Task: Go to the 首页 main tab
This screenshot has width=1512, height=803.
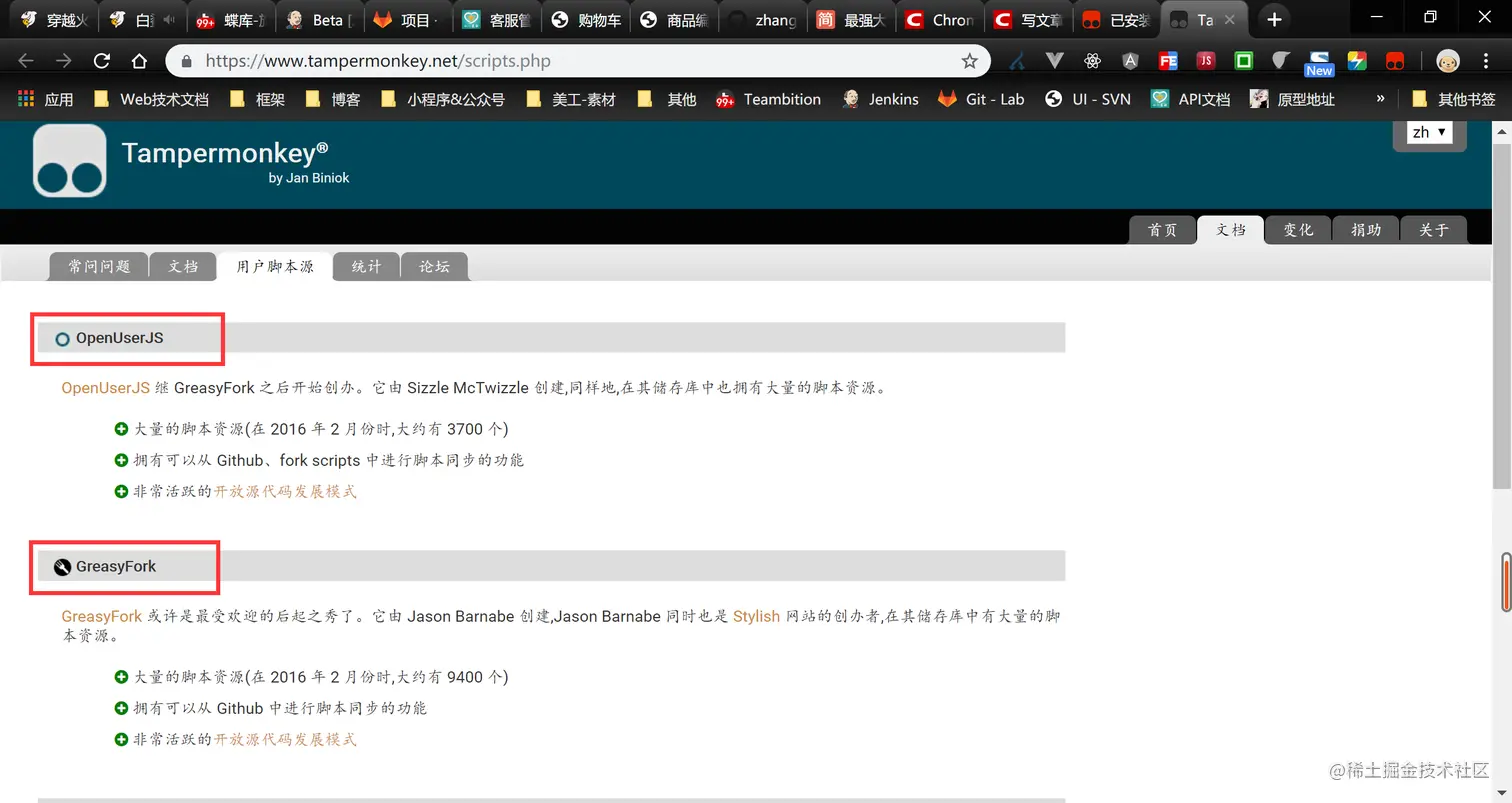Action: pyautogui.click(x=1162, y=230)
